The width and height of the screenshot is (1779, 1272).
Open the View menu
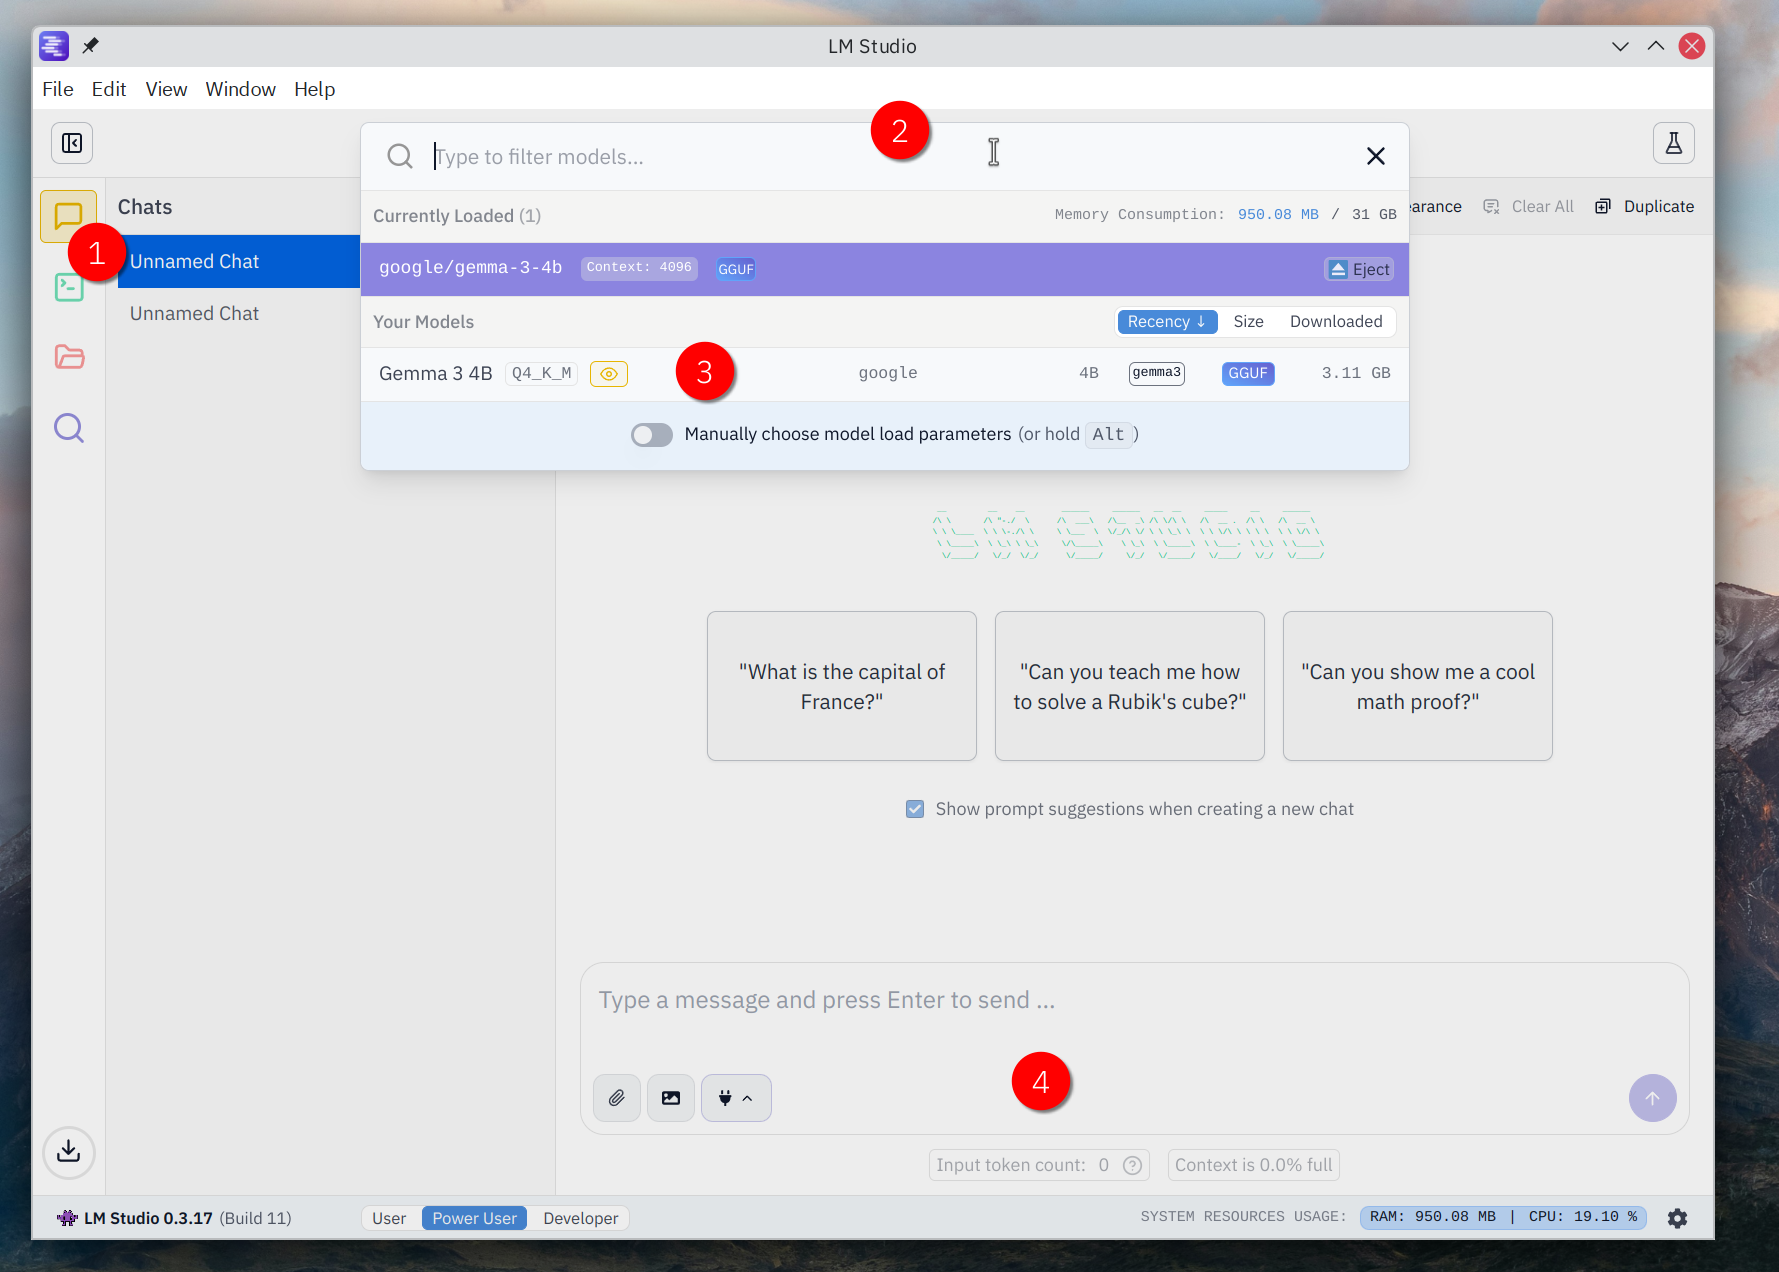pyautogui.click(x=166, y=89)
